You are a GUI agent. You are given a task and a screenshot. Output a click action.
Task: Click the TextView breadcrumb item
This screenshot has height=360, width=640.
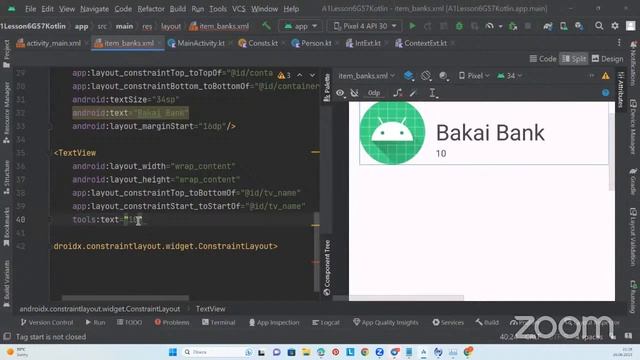pos(210,309)
